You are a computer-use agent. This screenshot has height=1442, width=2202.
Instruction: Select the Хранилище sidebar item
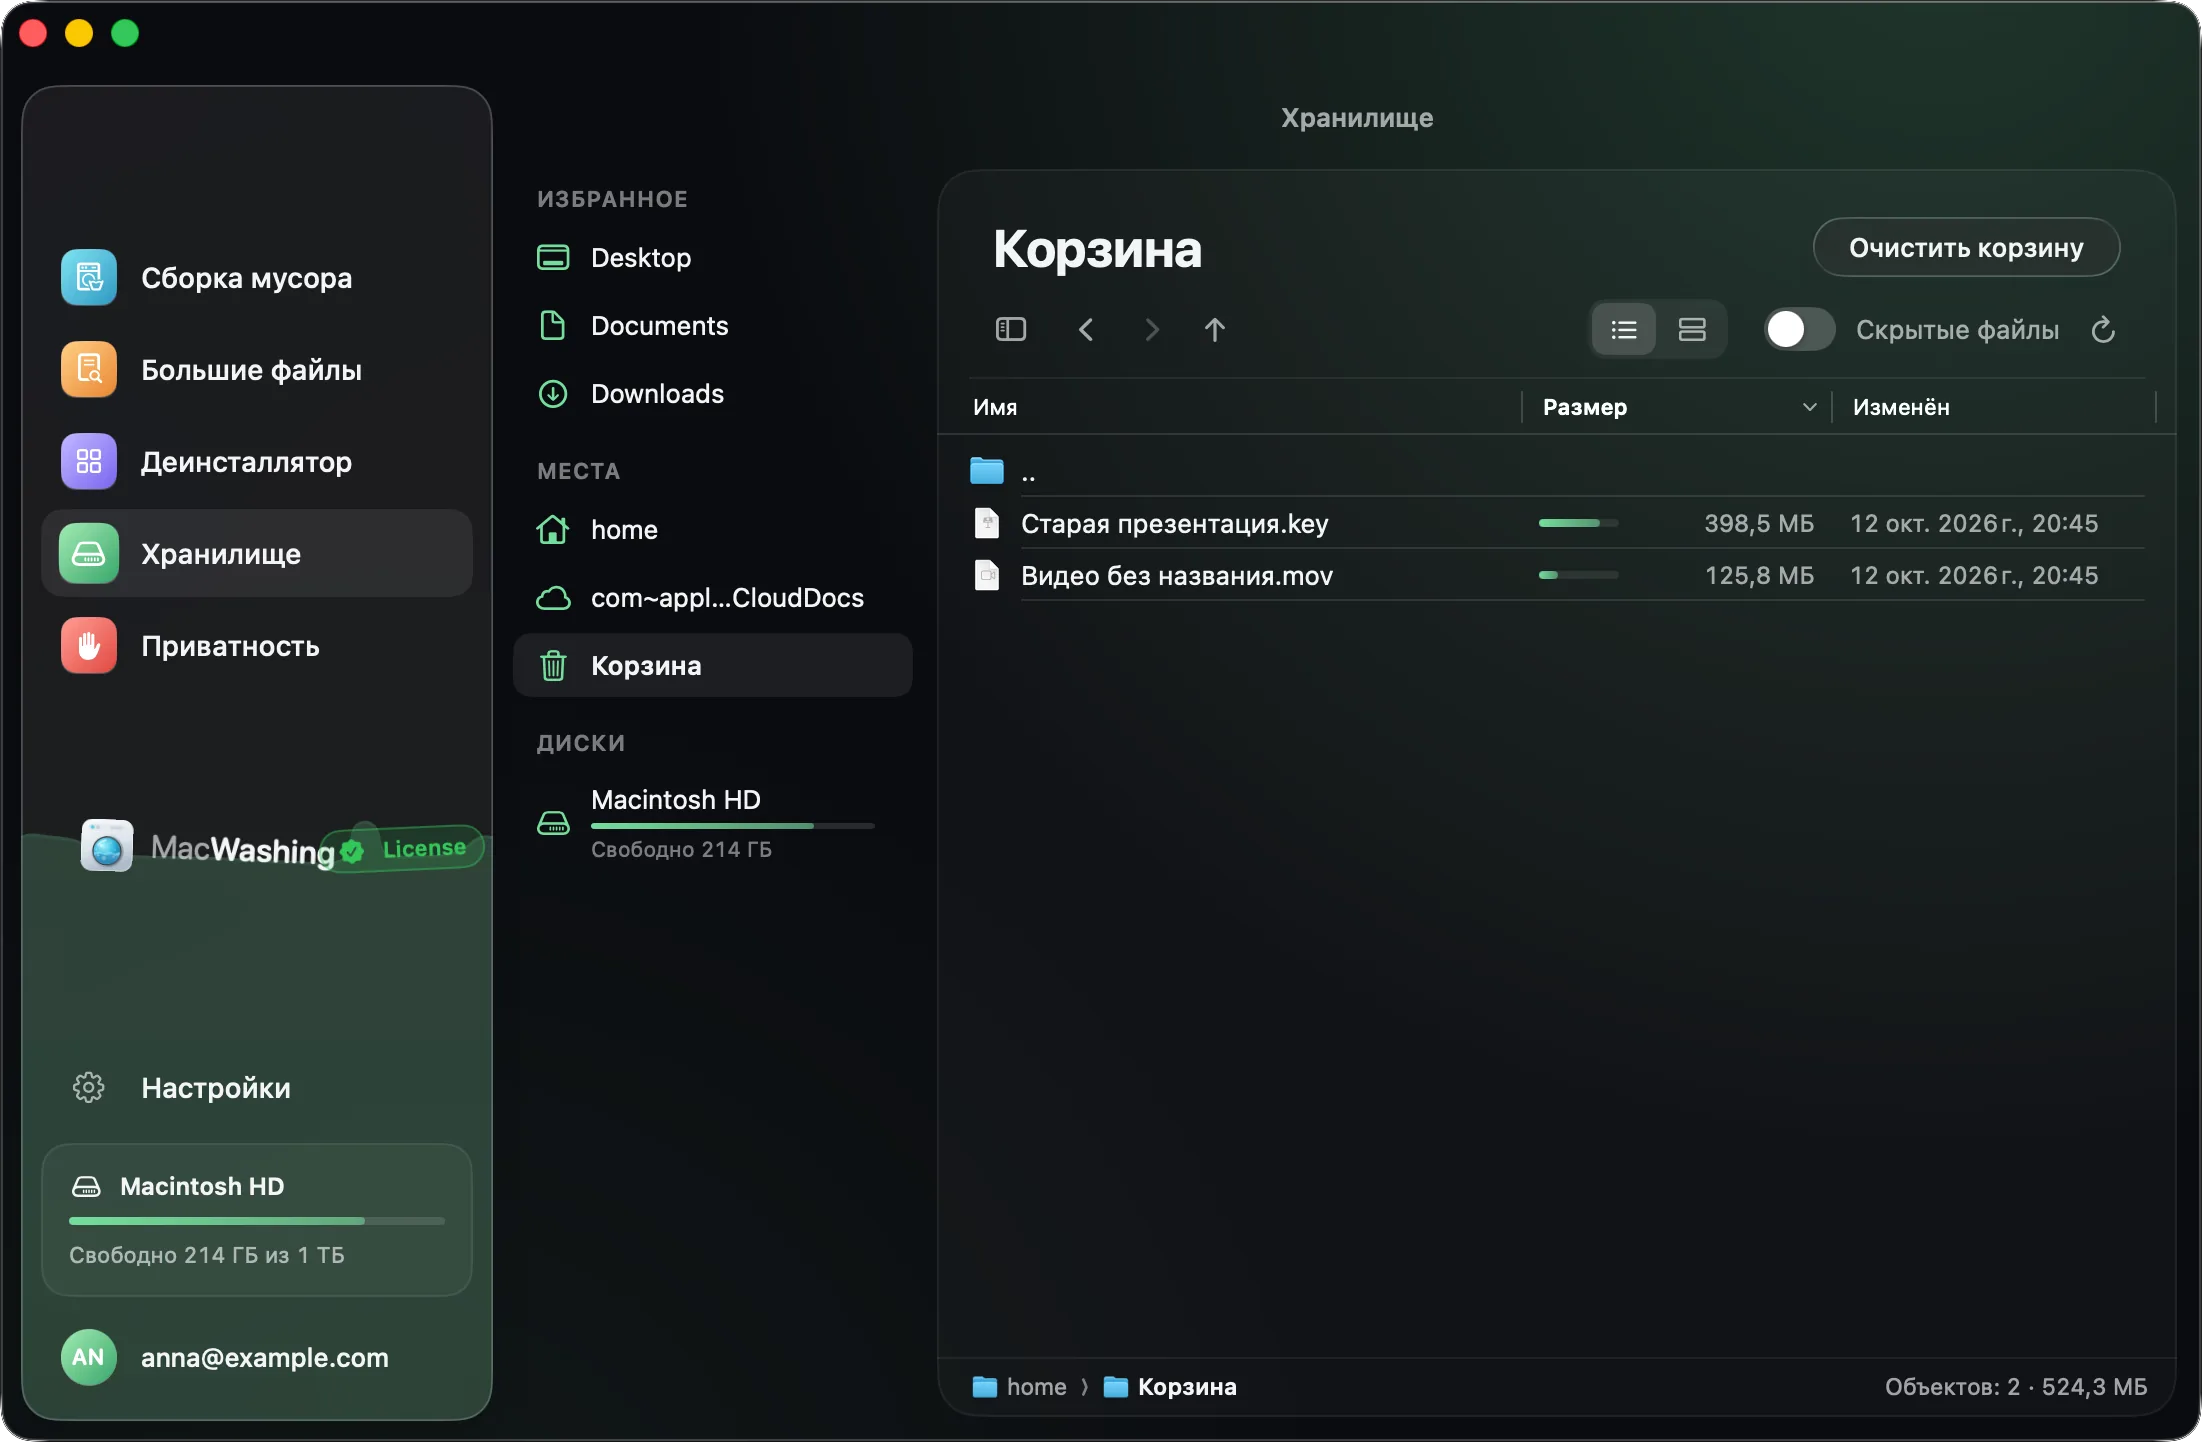tap(256, 554)
